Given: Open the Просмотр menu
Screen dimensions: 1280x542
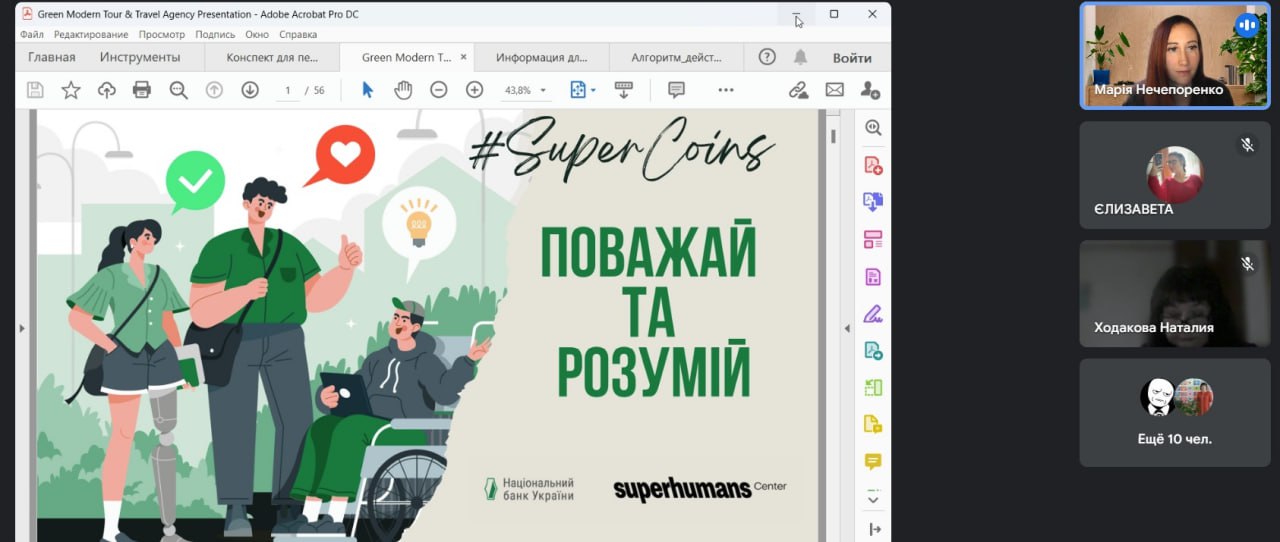Looking at the screenshot, I should point(162,34).
